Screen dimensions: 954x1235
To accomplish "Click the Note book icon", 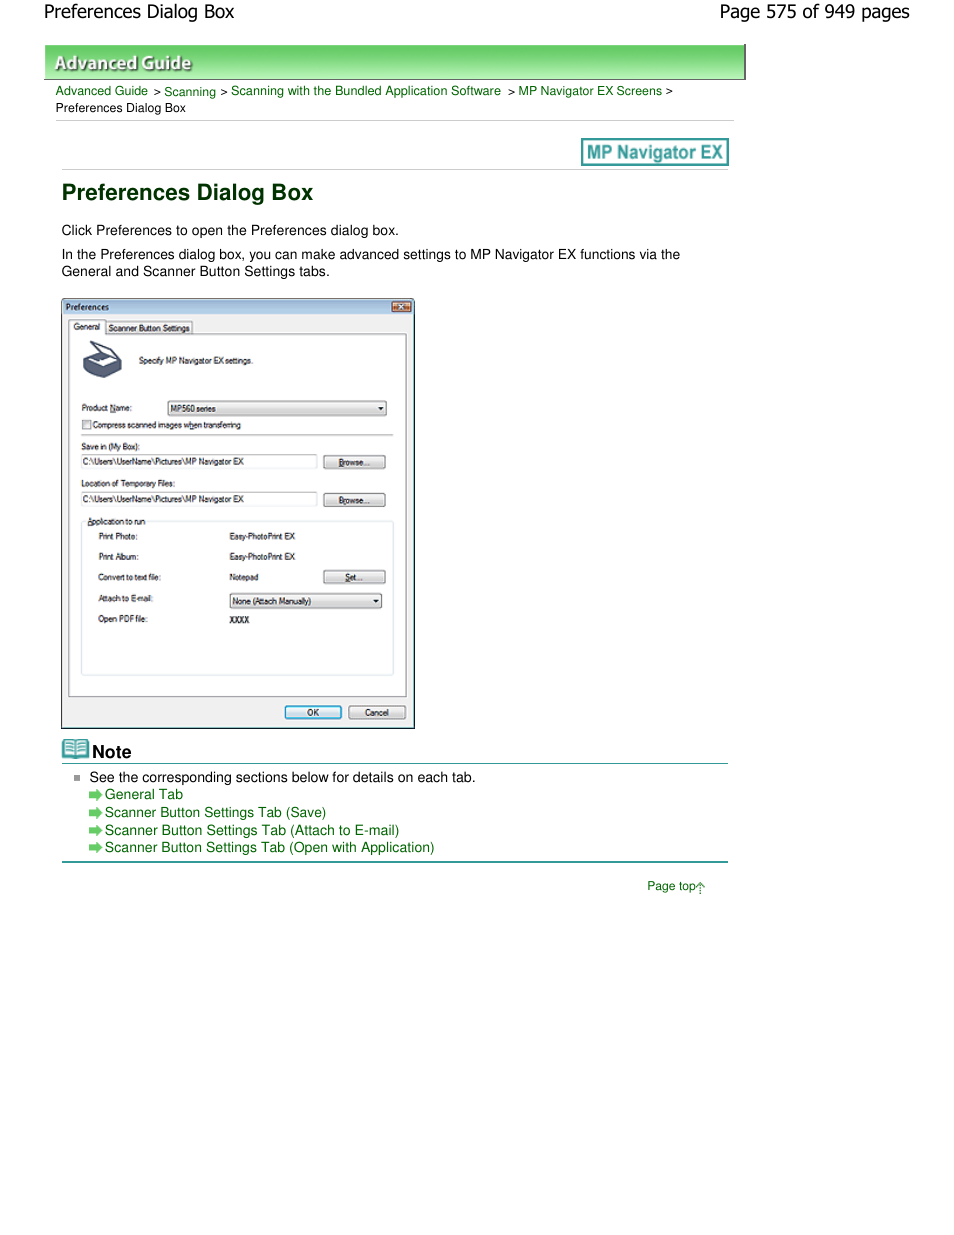I will 75,749.
